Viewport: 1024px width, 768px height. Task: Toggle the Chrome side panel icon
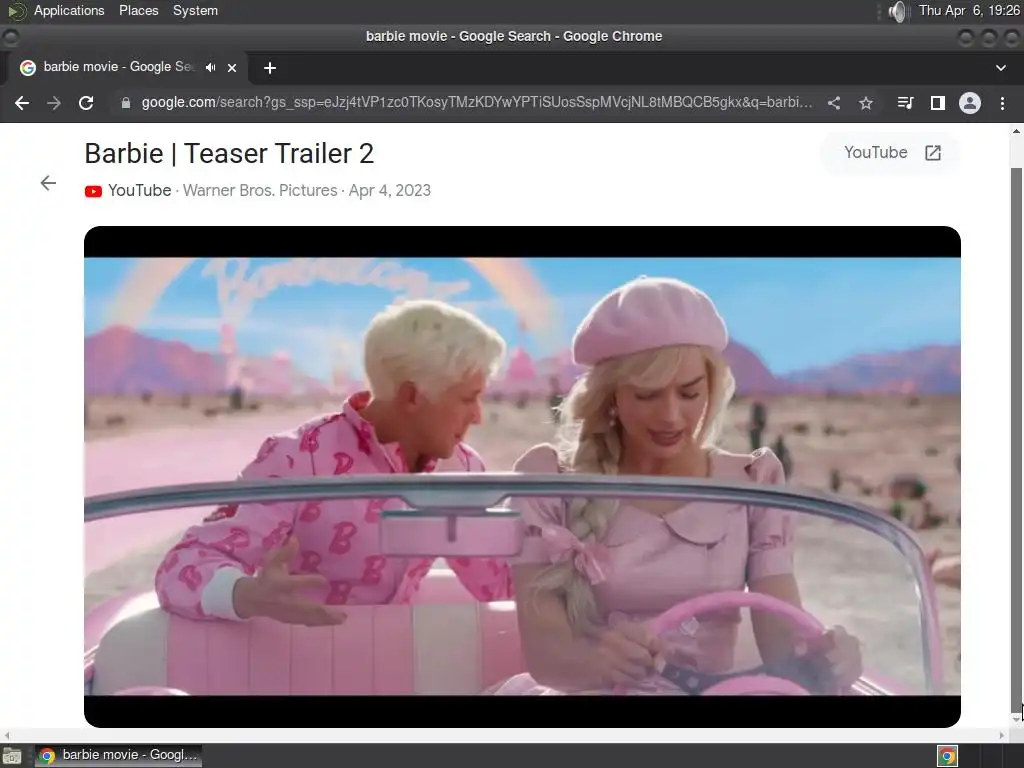pos(938,103)
